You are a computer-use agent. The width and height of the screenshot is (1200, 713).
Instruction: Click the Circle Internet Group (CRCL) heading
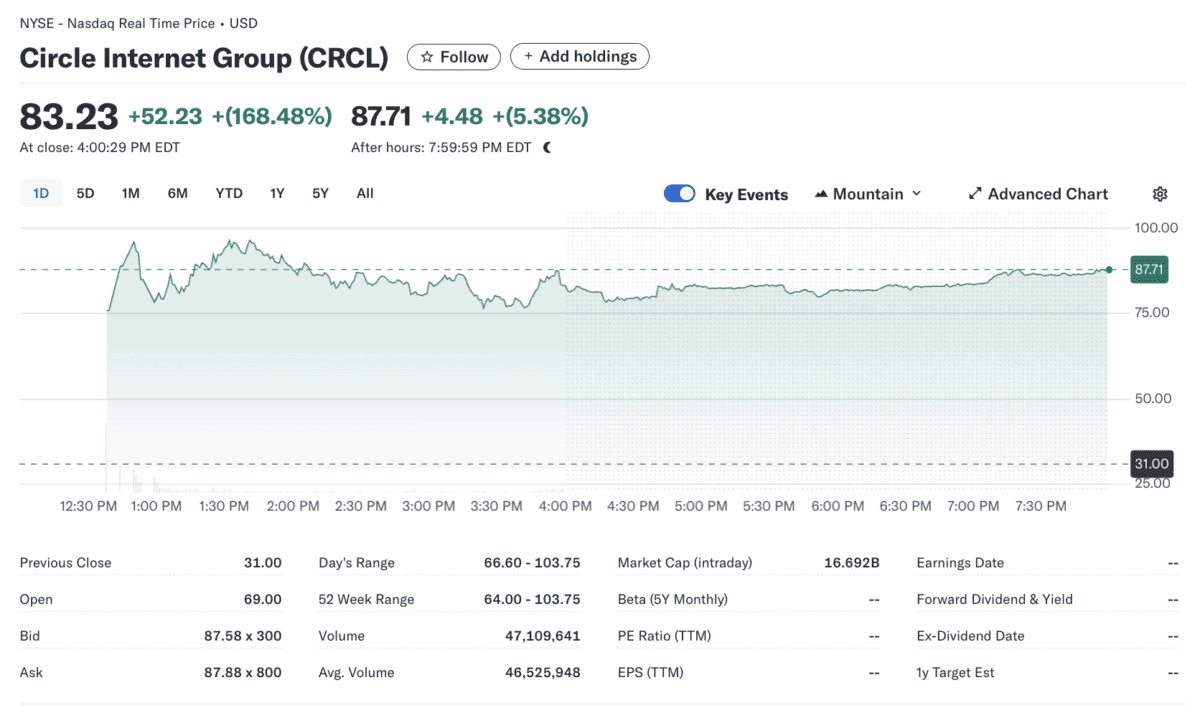tap(204, 58)
